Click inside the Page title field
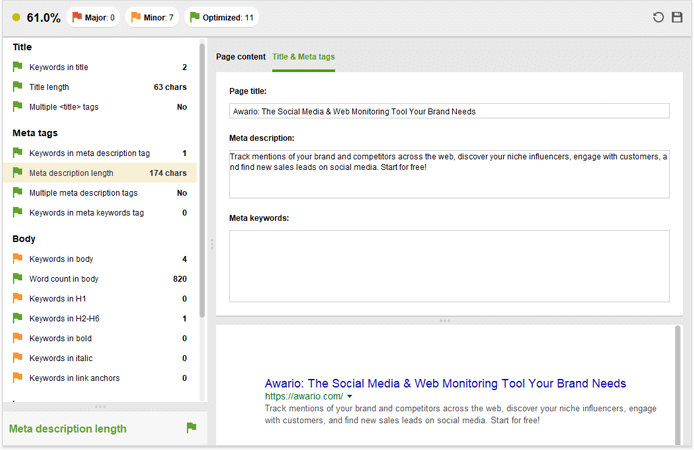Image resolution: width=694 pixels, height=450 pixels. click(449, 111)
